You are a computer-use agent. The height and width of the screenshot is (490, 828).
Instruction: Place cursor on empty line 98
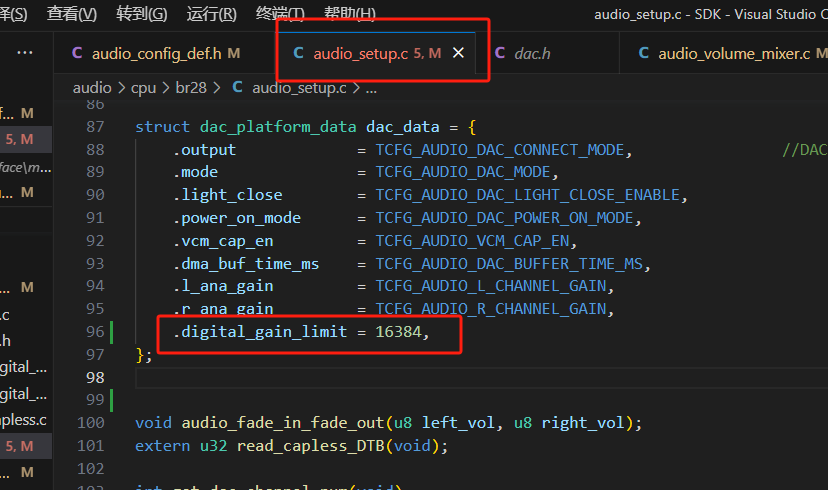[x=481, y=378]
